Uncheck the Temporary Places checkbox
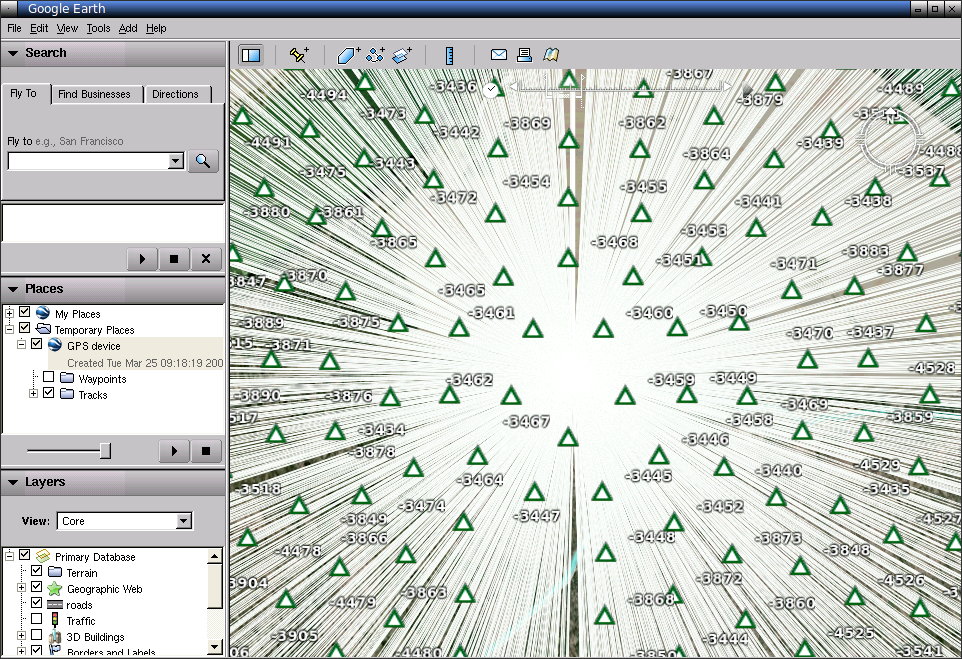962x659 pixels. point(25,328)
